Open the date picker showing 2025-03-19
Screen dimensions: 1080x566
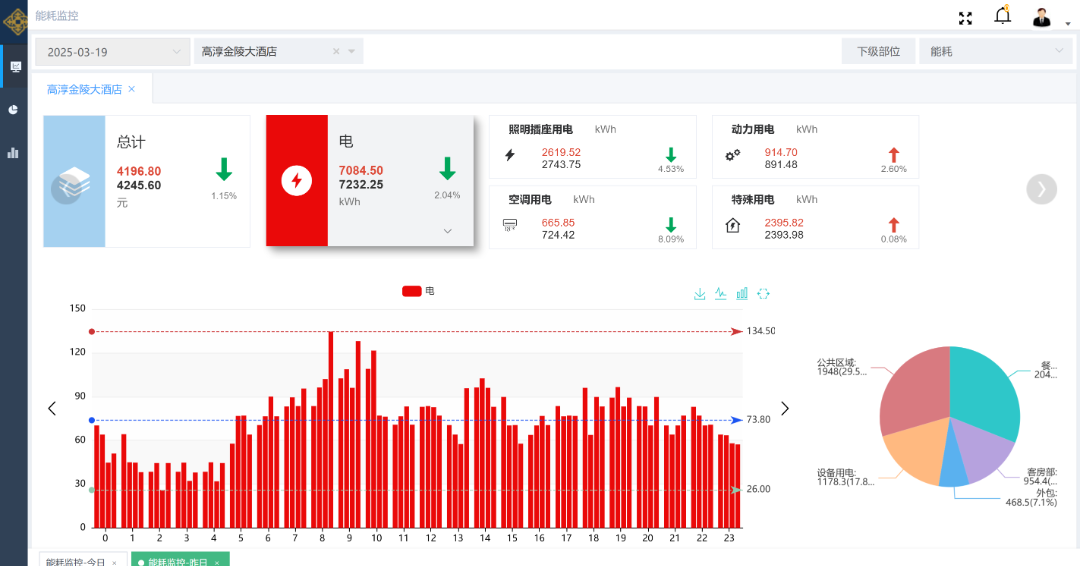[x=113, y=52]
